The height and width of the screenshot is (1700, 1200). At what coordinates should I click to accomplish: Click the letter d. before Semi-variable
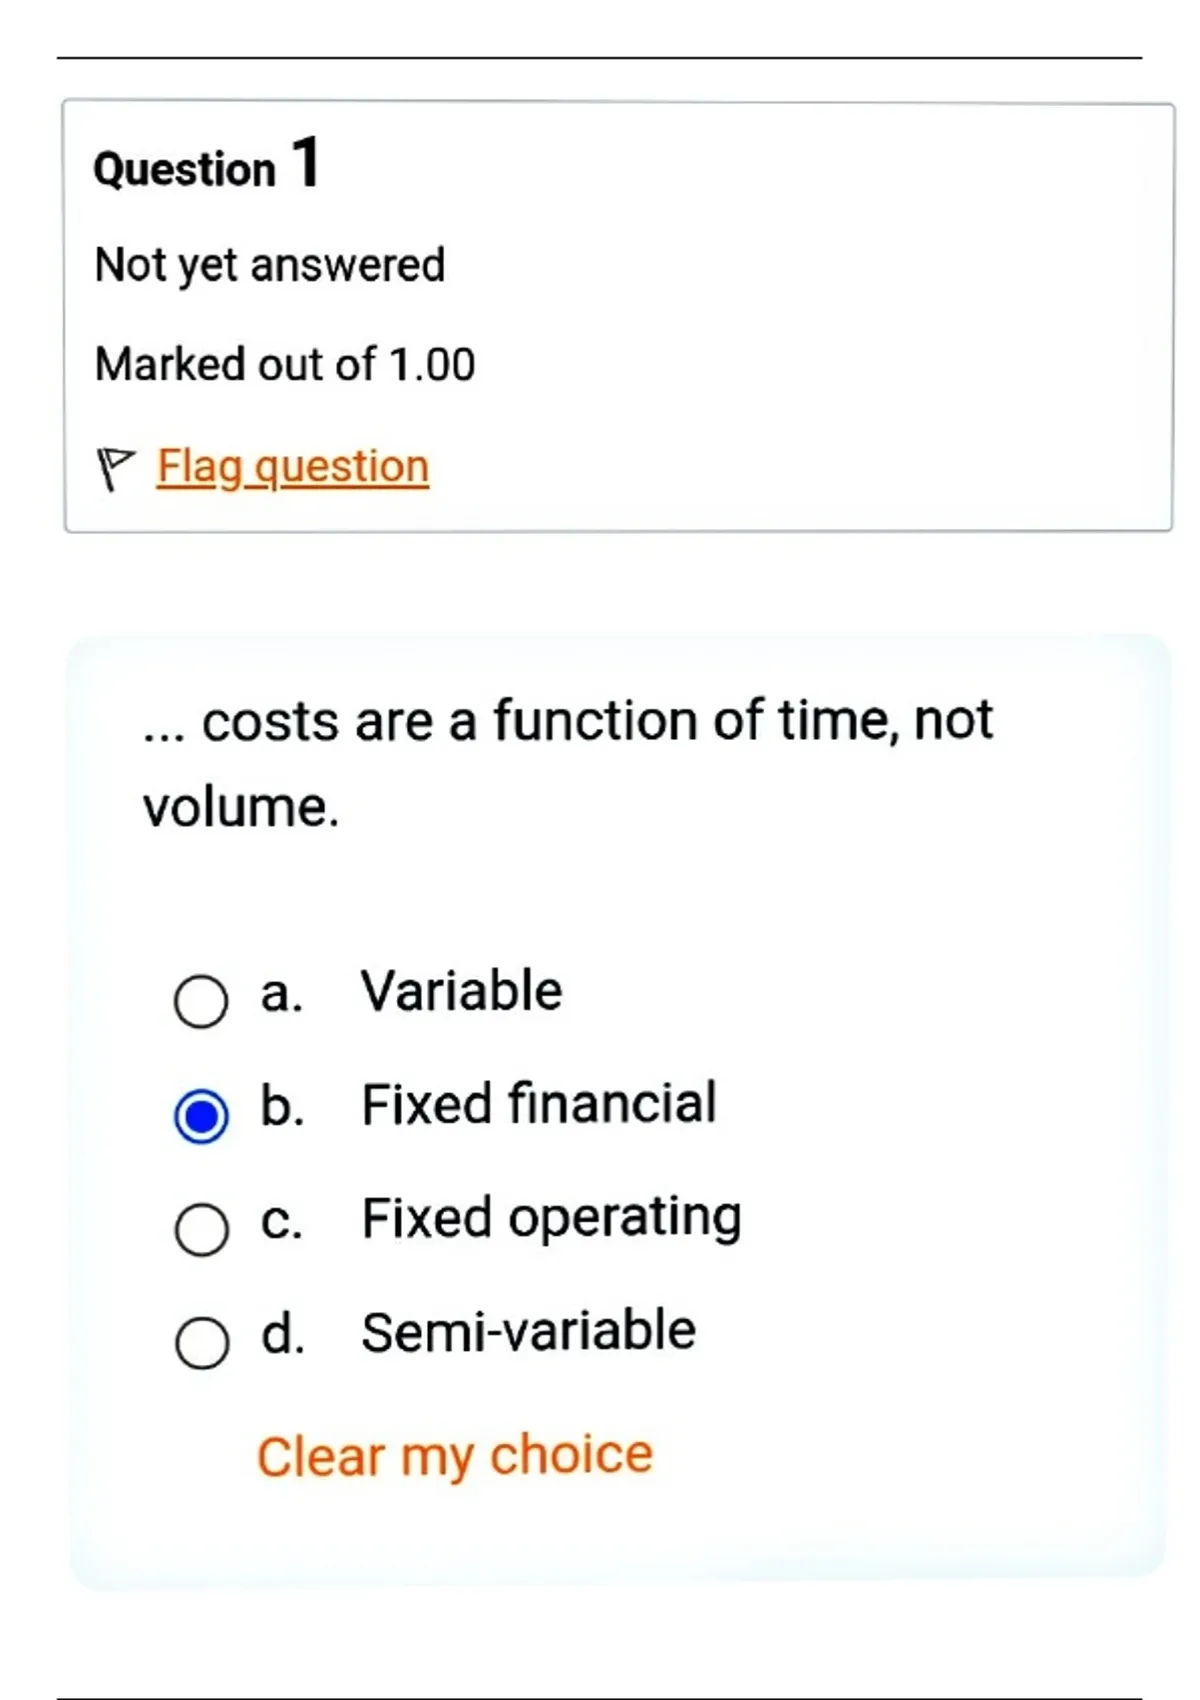pos(282,1333)
